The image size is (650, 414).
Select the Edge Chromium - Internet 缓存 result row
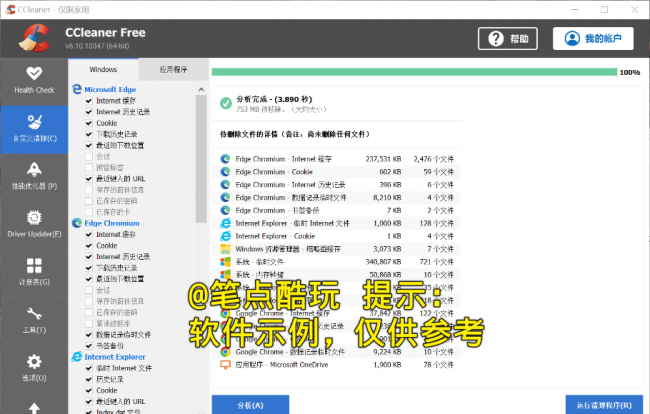point(337,159)
